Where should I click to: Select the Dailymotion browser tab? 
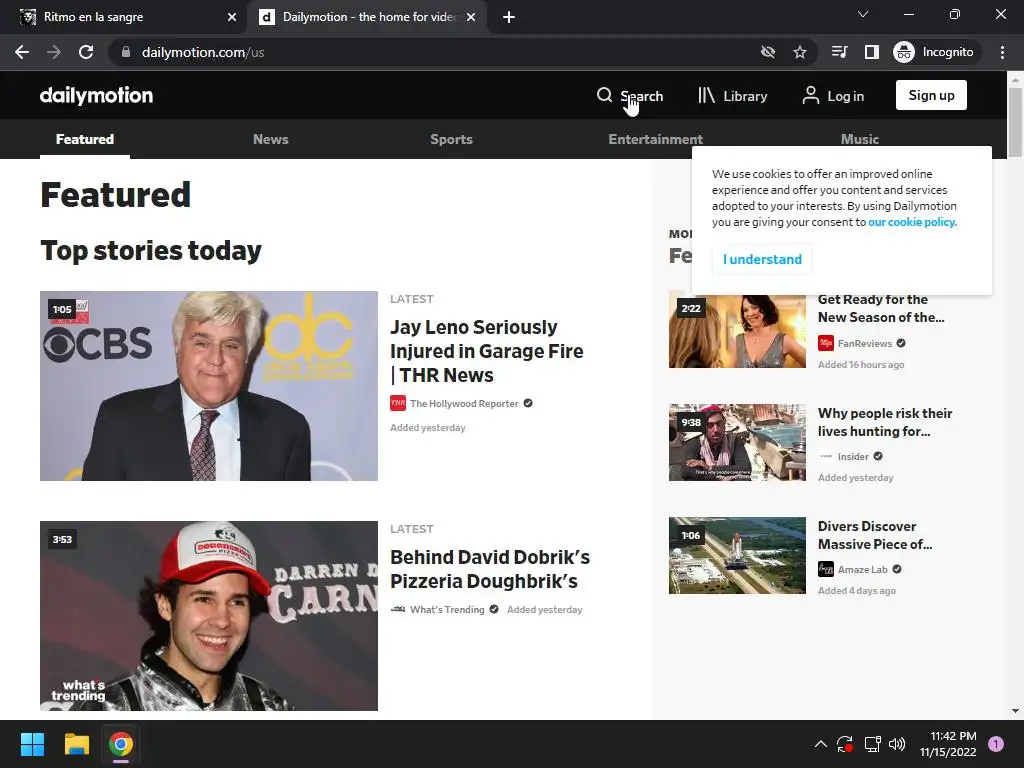point(368,17)
